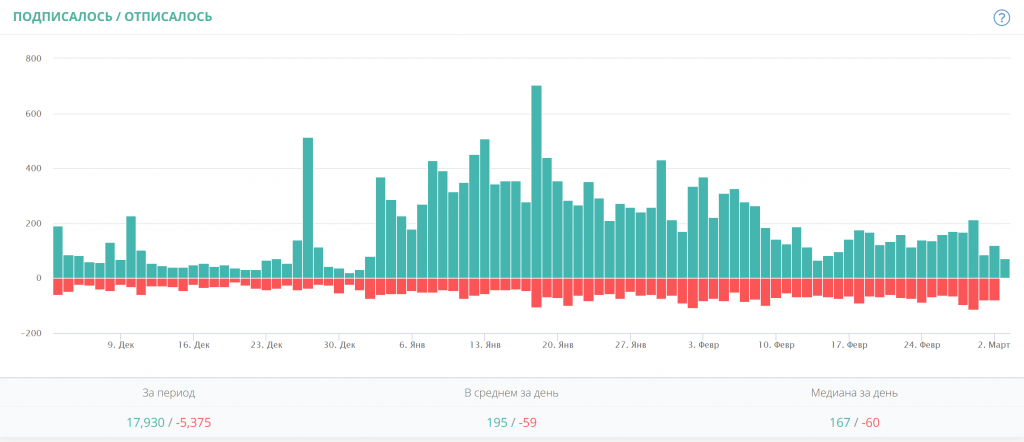Viewport: 1024px width, 442px height.
Task: Select the "3. Февр" x-axis label
Action: pos(703,344)
